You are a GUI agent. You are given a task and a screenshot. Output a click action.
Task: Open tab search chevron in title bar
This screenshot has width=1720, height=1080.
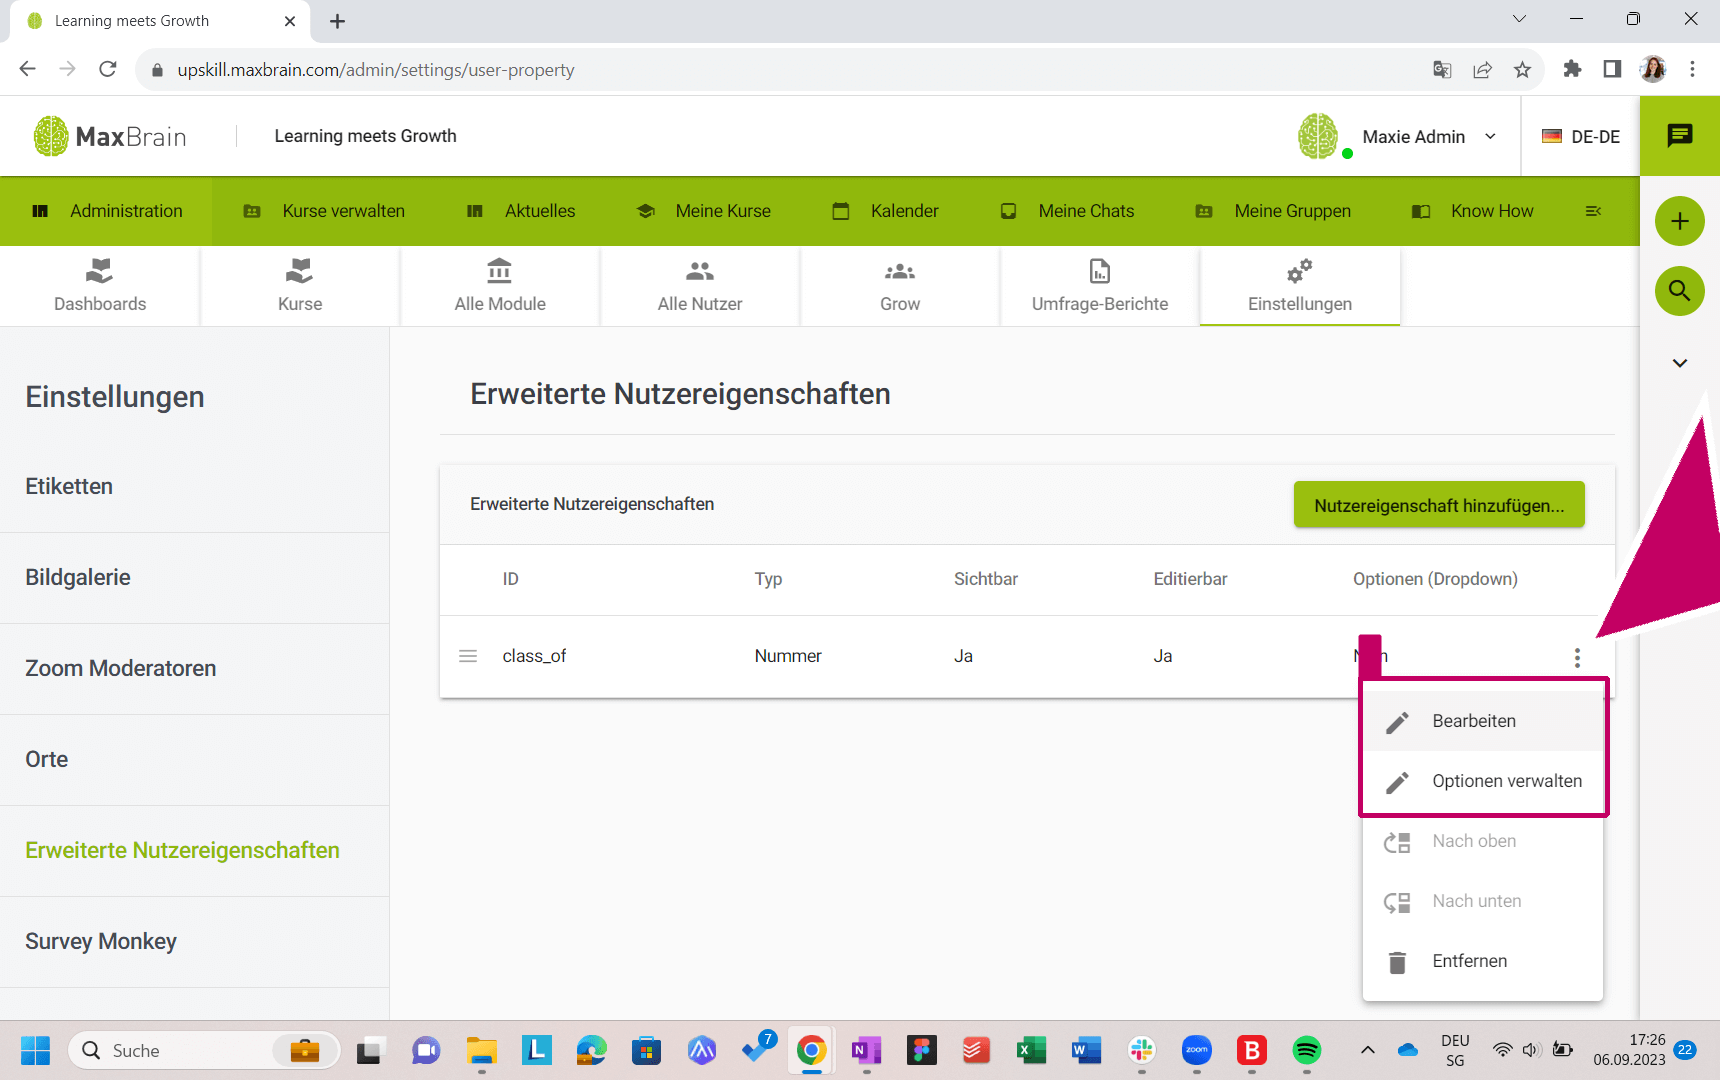1519,19
